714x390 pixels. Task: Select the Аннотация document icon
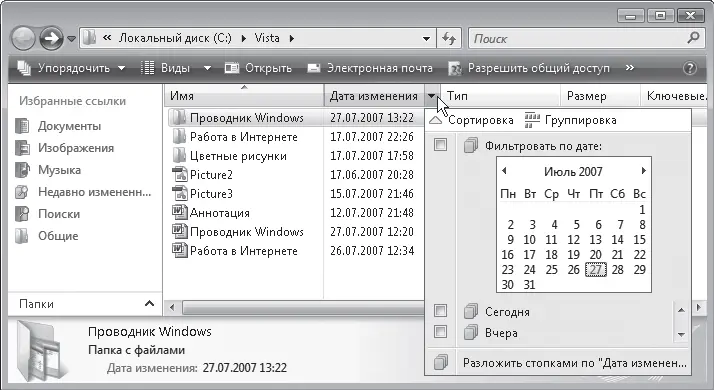pos(179,212)
